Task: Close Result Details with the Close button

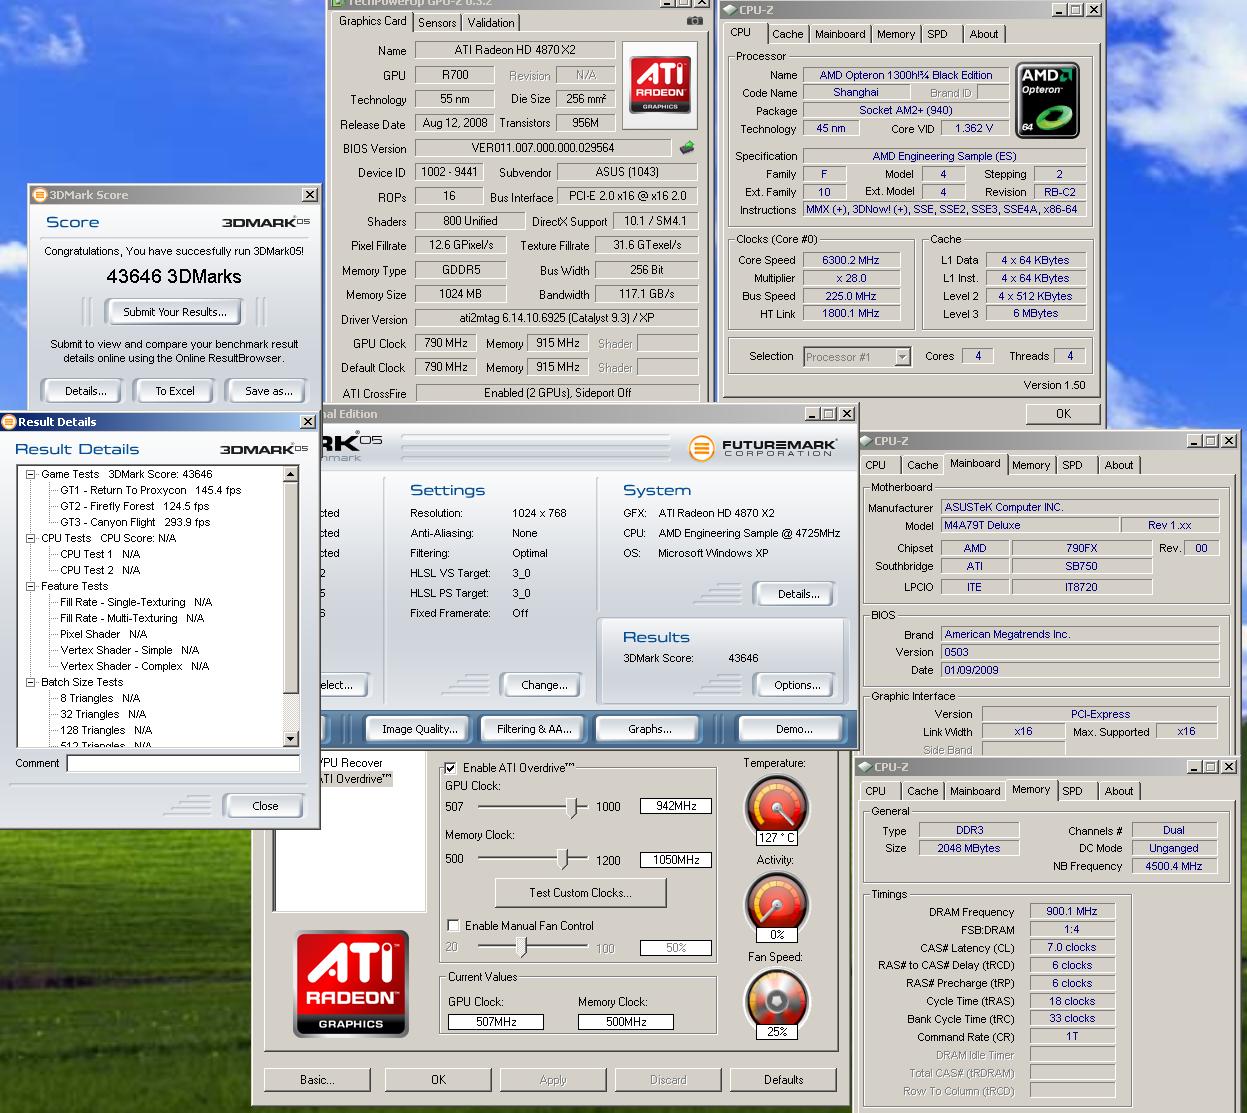Action: coord(265,806)
